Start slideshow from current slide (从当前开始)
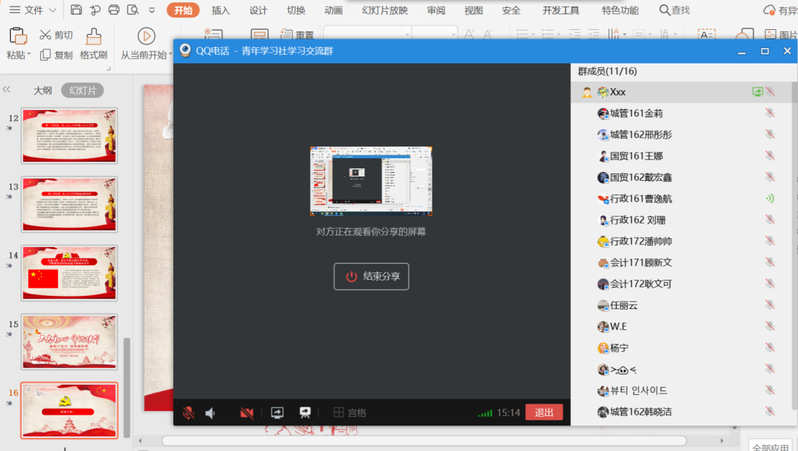This screenshot has width=798, height=451. [146, 44]
